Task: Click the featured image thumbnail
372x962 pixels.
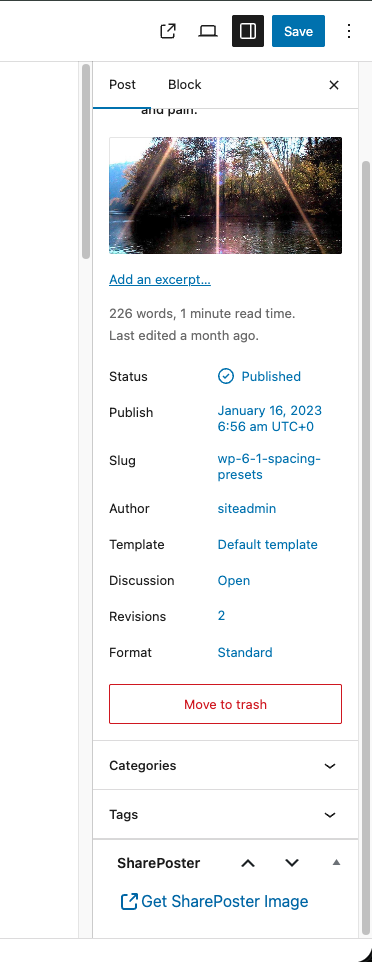Action: pyautogui.click(x=225, y=195)
